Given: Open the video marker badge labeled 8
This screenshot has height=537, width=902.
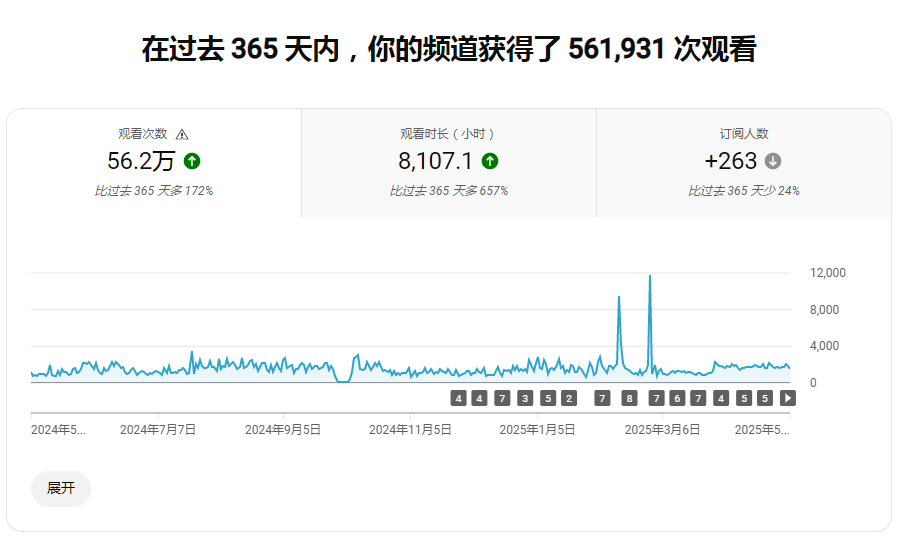Looking at the screenshot, I should click(629, 398).
